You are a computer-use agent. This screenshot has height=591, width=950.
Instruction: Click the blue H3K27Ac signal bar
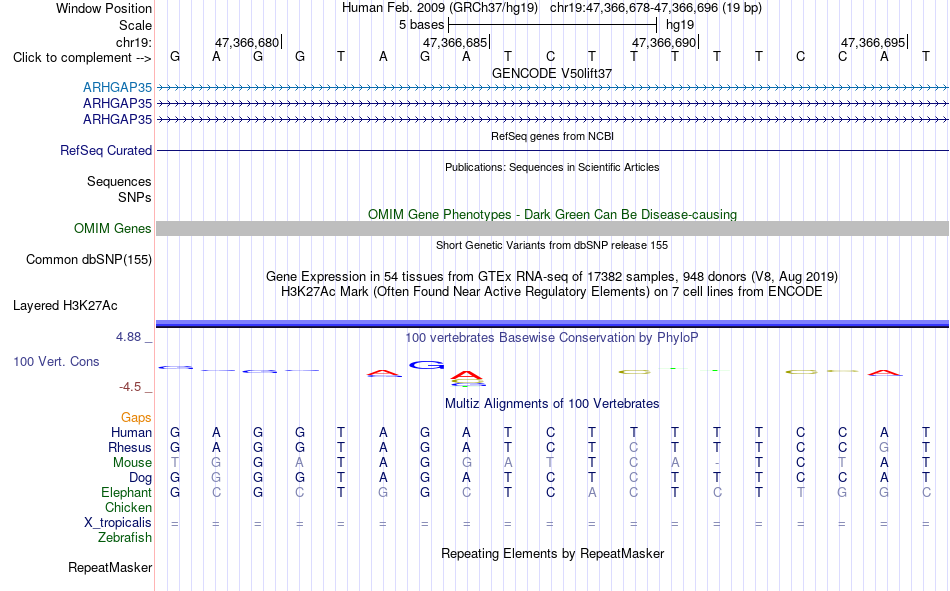[552, 324]
